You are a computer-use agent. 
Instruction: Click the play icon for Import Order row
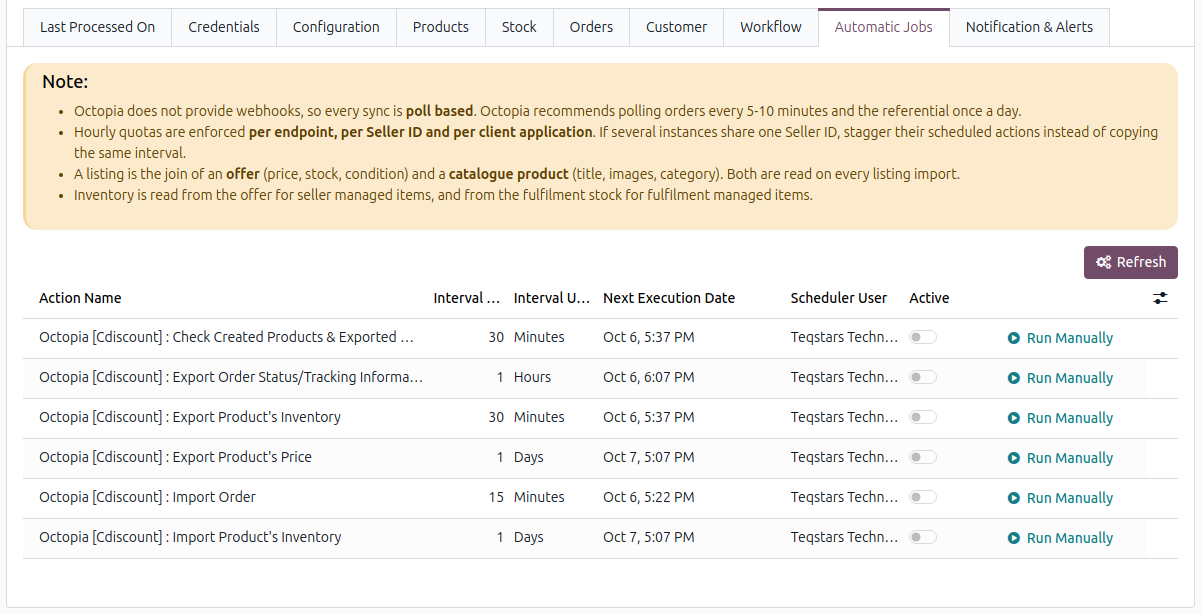coord(1014,498)
